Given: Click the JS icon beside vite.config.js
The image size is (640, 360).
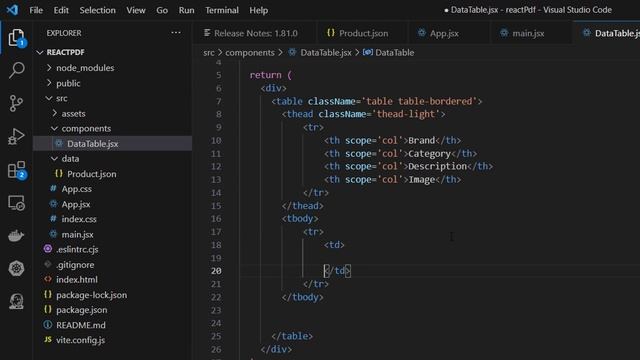Looking at the screenshot, I should [x=48, y=340].
